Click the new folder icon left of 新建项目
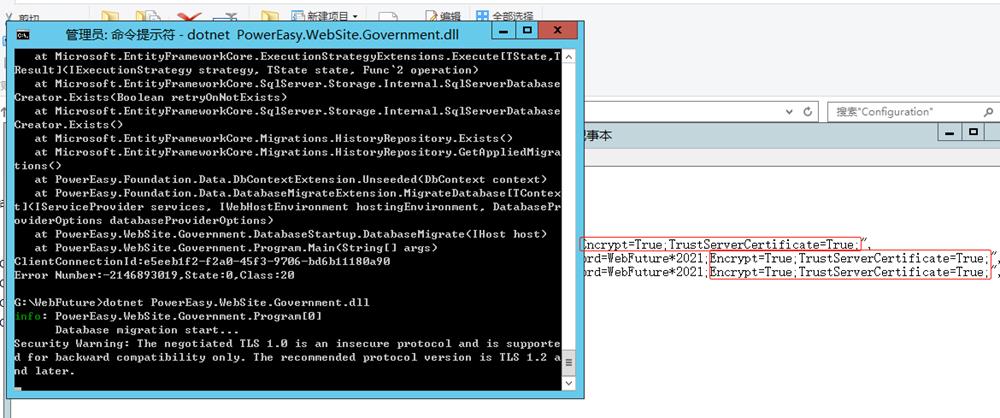This screenshot has height=418, width=1000. click(x=270, y=16)
